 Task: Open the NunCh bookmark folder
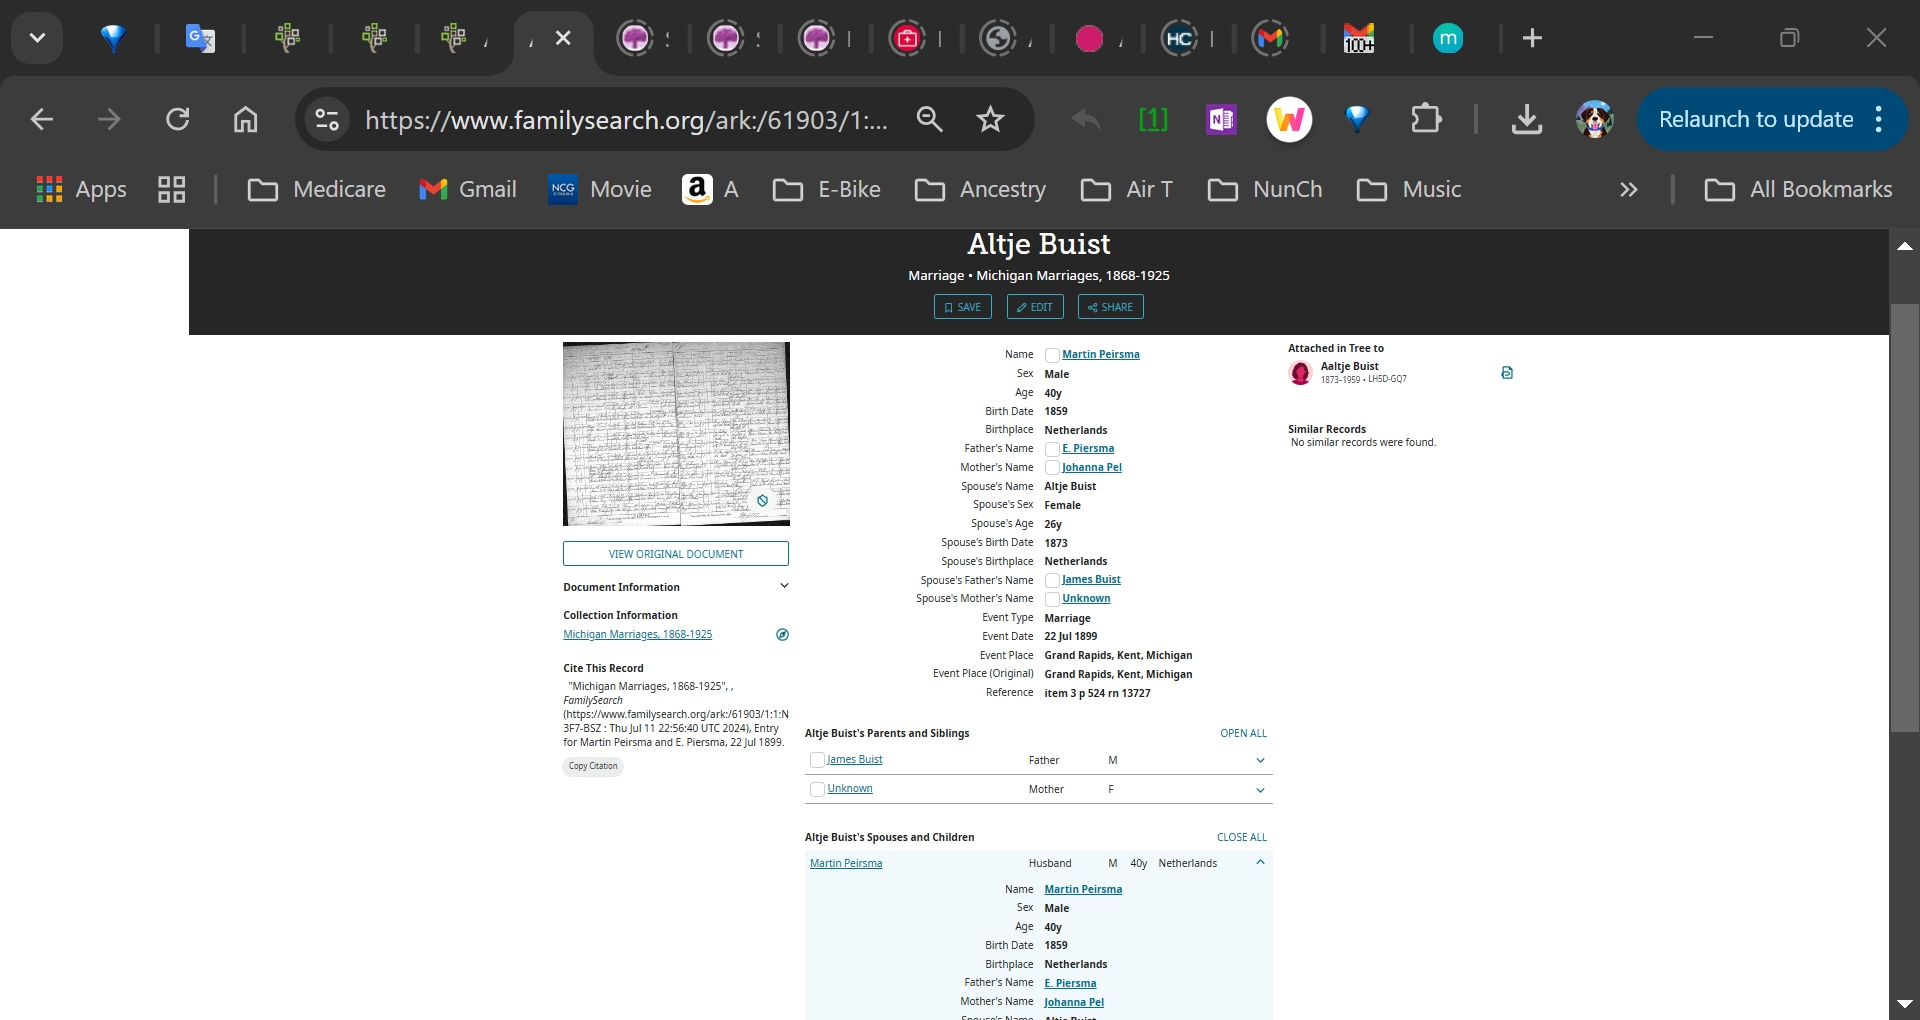1265,189
